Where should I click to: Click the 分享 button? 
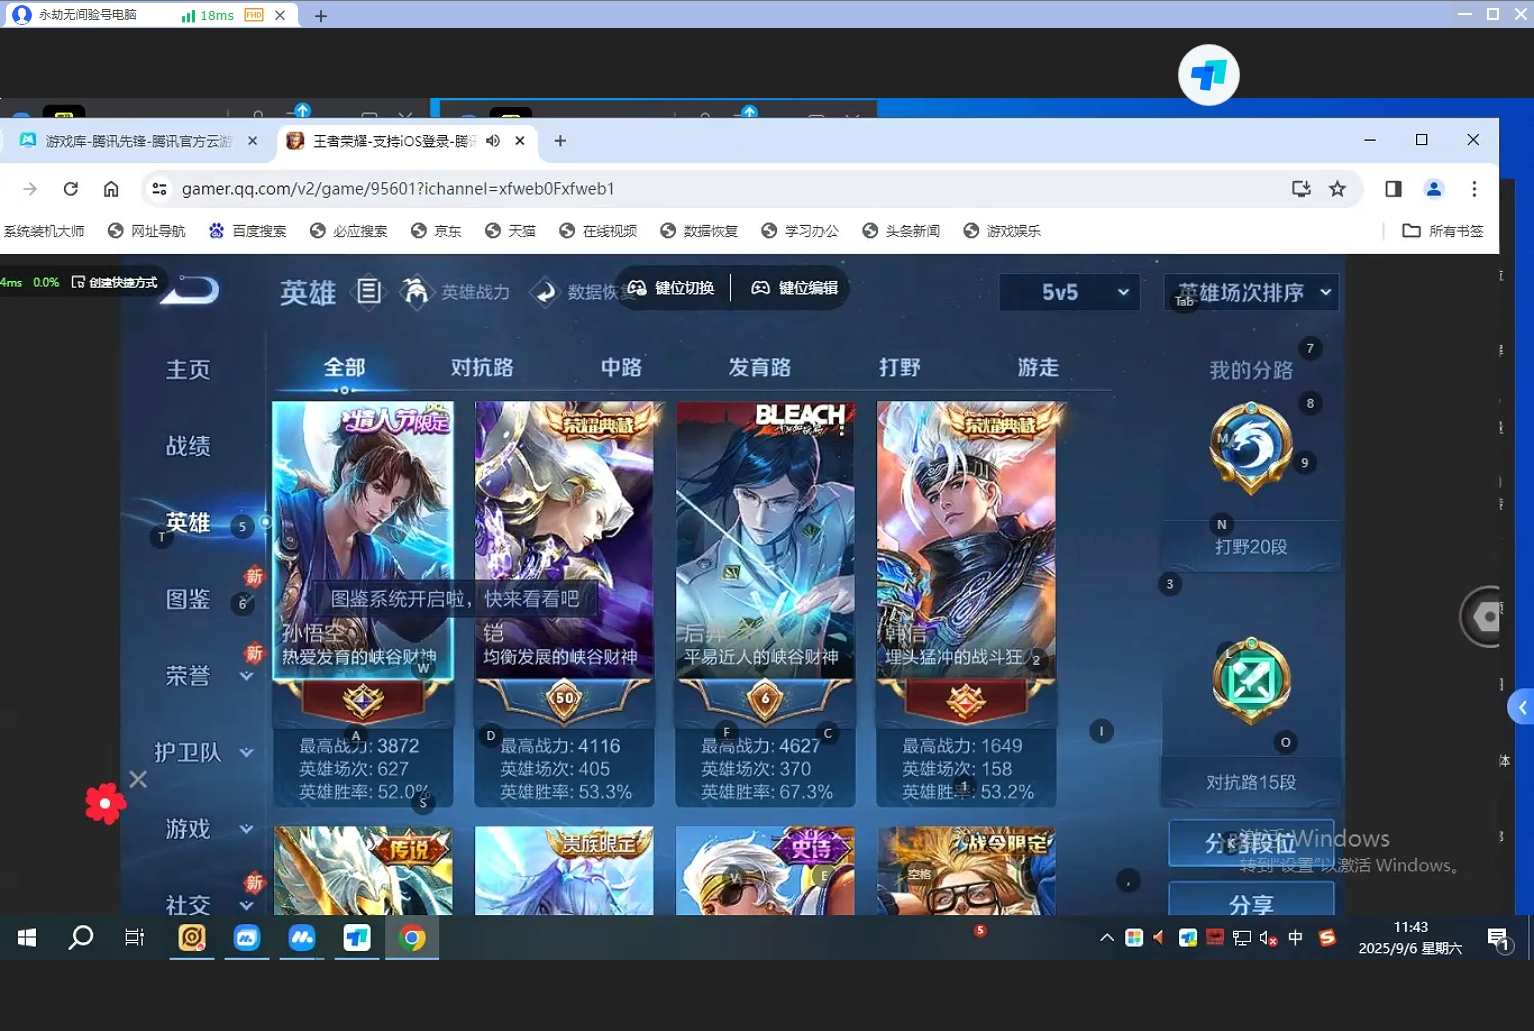click(x=1251, y=900)
